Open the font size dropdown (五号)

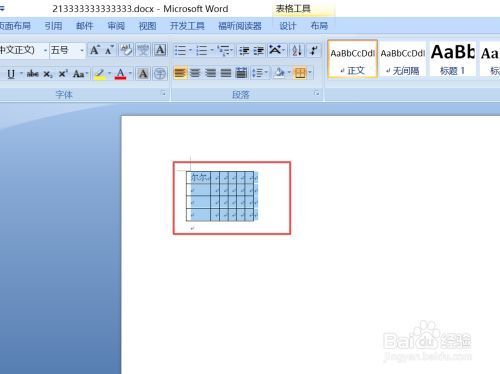pos(82,51)
